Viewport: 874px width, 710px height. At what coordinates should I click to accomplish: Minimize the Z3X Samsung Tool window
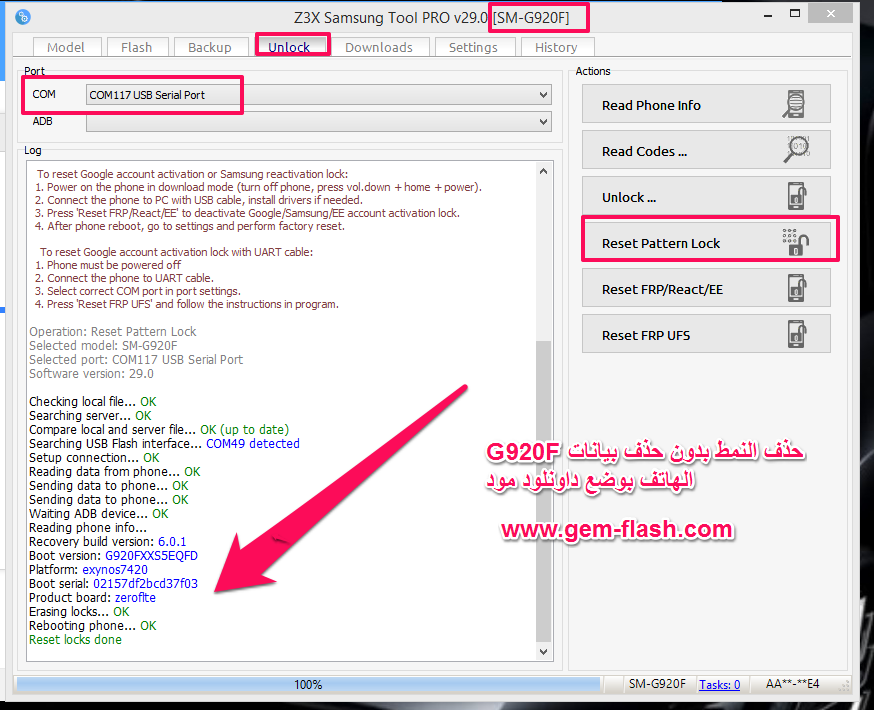768,14
